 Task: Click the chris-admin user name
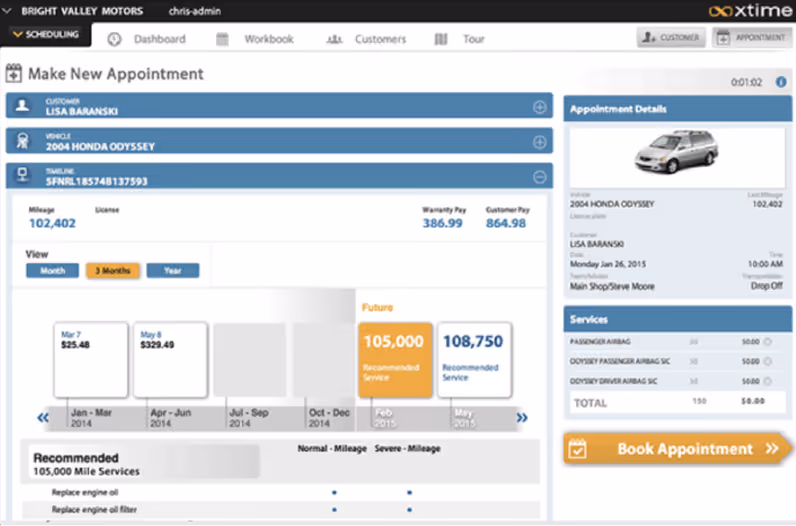coord(194,11)
